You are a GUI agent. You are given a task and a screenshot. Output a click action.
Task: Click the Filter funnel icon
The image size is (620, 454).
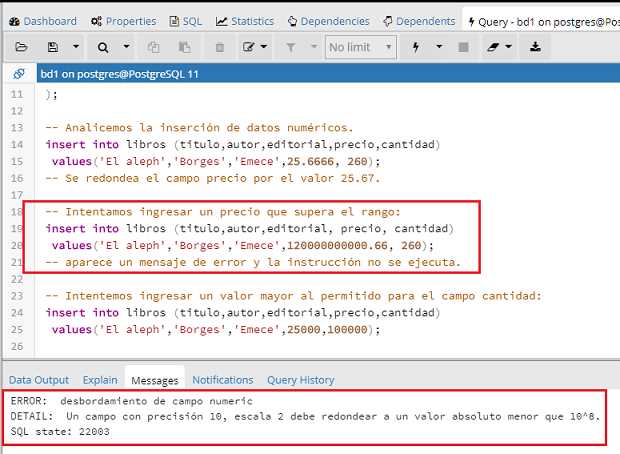coord(291,47)
